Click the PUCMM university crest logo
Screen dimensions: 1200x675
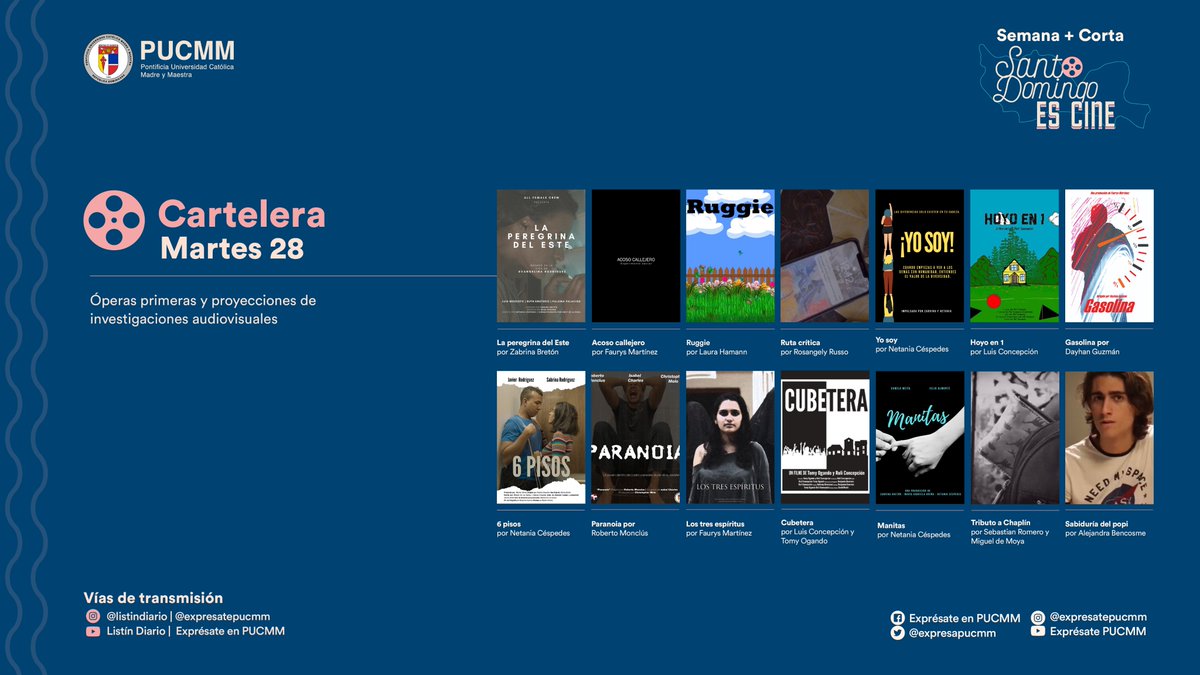point(108,59)
